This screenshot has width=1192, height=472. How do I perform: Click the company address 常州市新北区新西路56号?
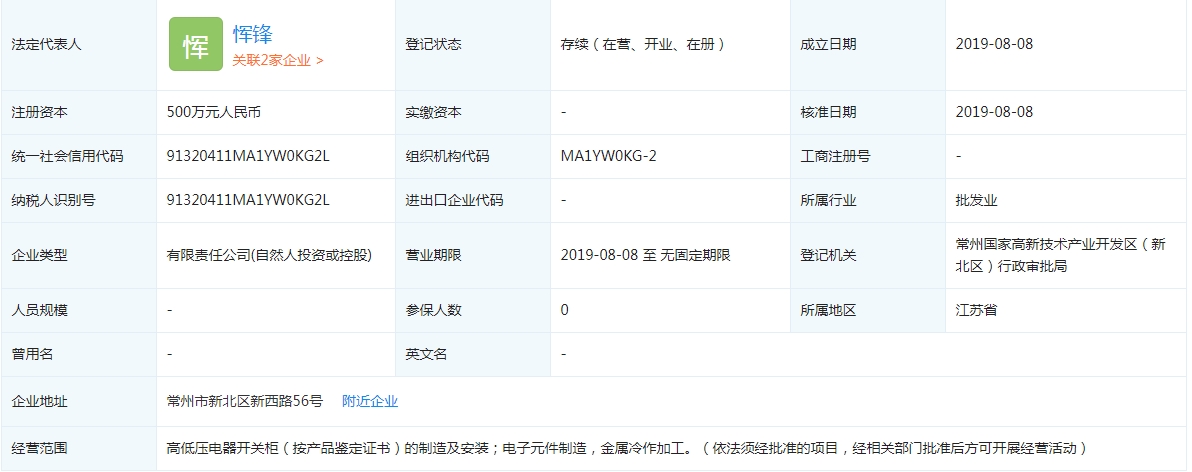pos(245,401)
